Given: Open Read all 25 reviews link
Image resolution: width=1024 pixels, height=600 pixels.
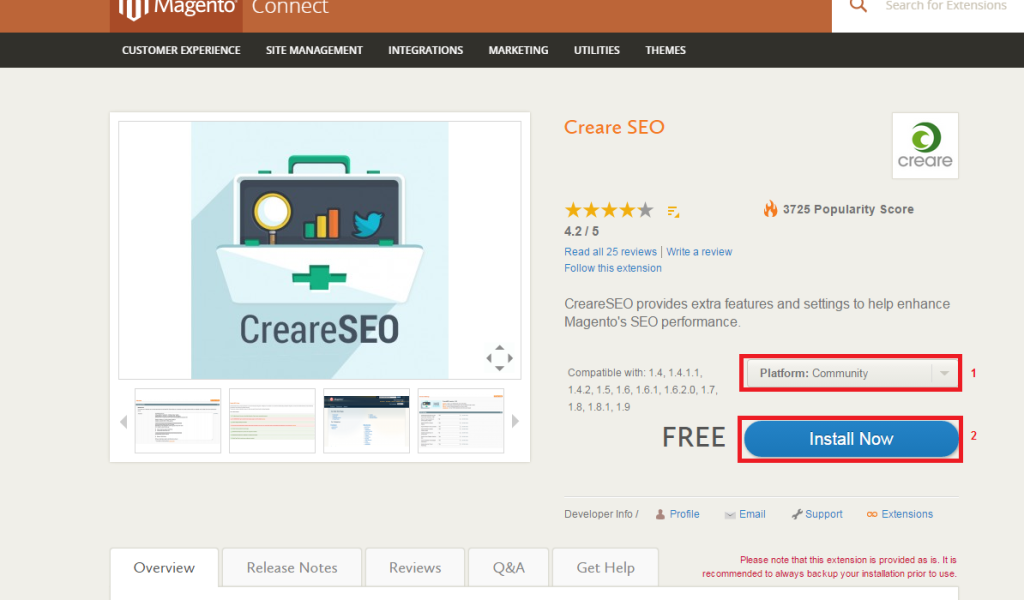Looking at the screenshot, I should tap(611, 252).
